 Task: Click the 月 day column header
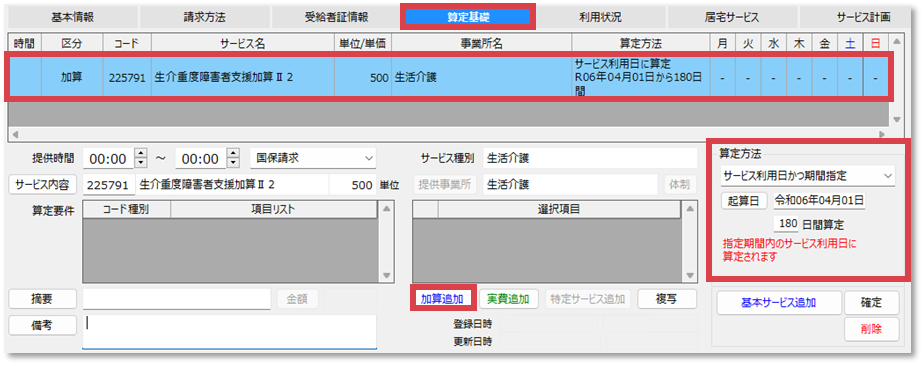click(722, 44)
